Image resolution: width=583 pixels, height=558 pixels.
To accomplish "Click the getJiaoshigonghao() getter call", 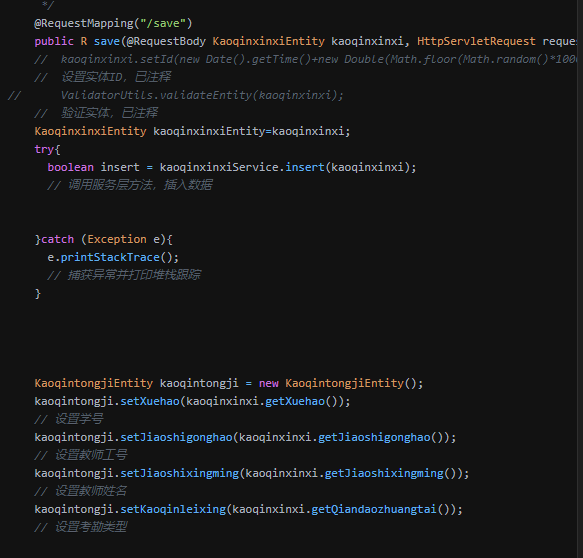I will (x=380, y=437).
